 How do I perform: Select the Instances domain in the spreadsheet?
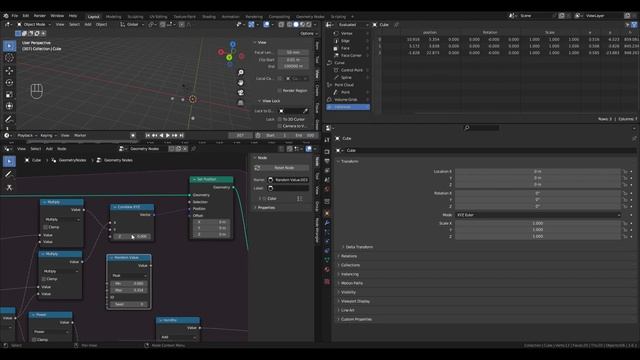tap(348, 107)
